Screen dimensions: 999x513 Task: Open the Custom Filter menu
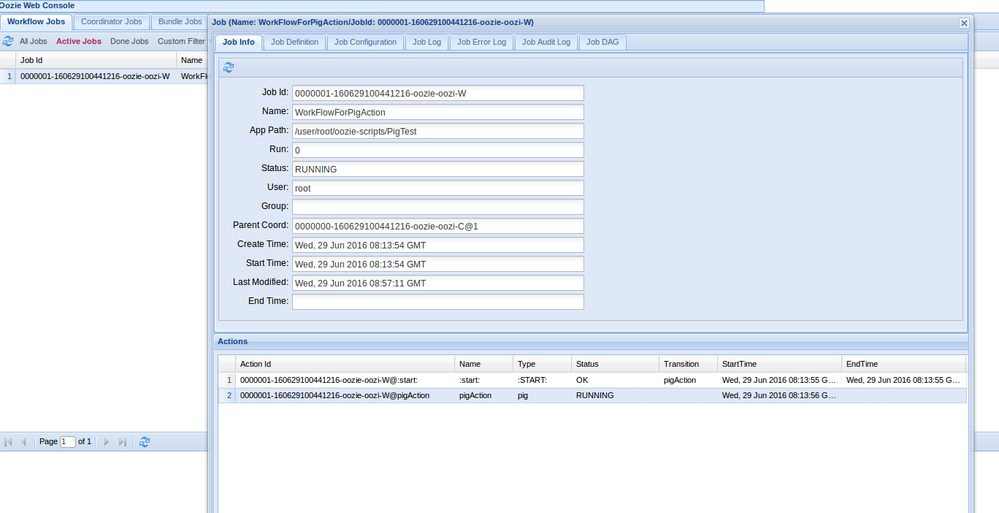(x=182, y=41)
